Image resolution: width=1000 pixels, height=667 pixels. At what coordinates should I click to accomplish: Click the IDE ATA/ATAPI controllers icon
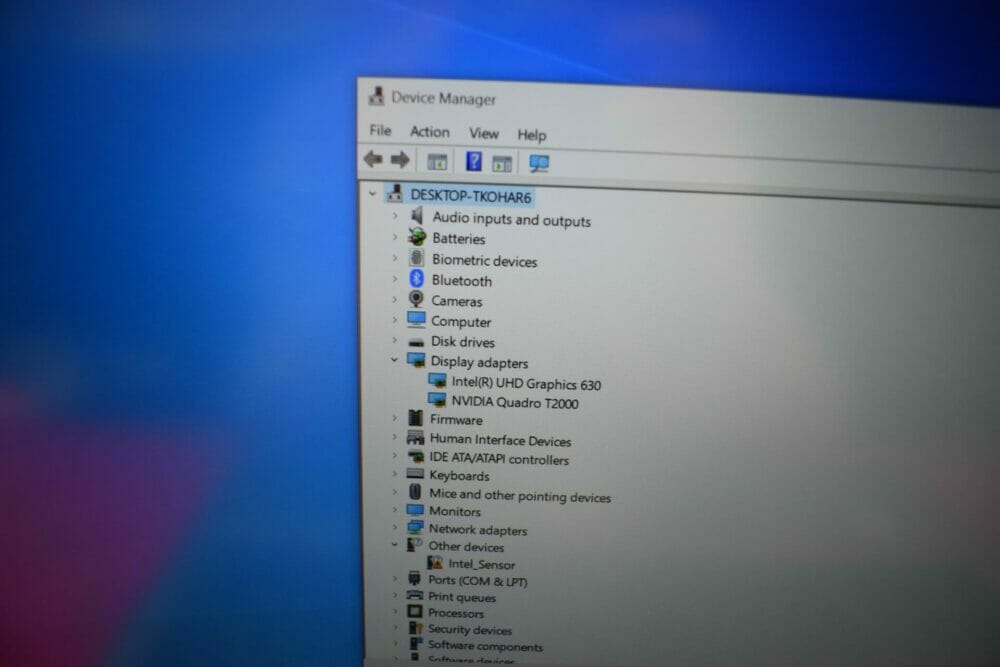[416, 457]
